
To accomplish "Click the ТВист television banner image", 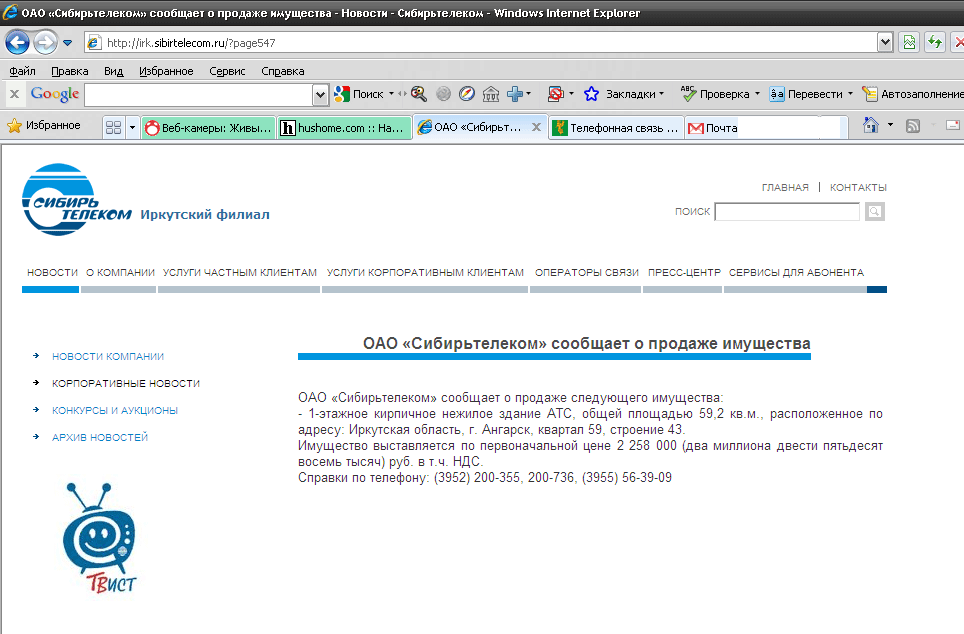I will point(99,538).
